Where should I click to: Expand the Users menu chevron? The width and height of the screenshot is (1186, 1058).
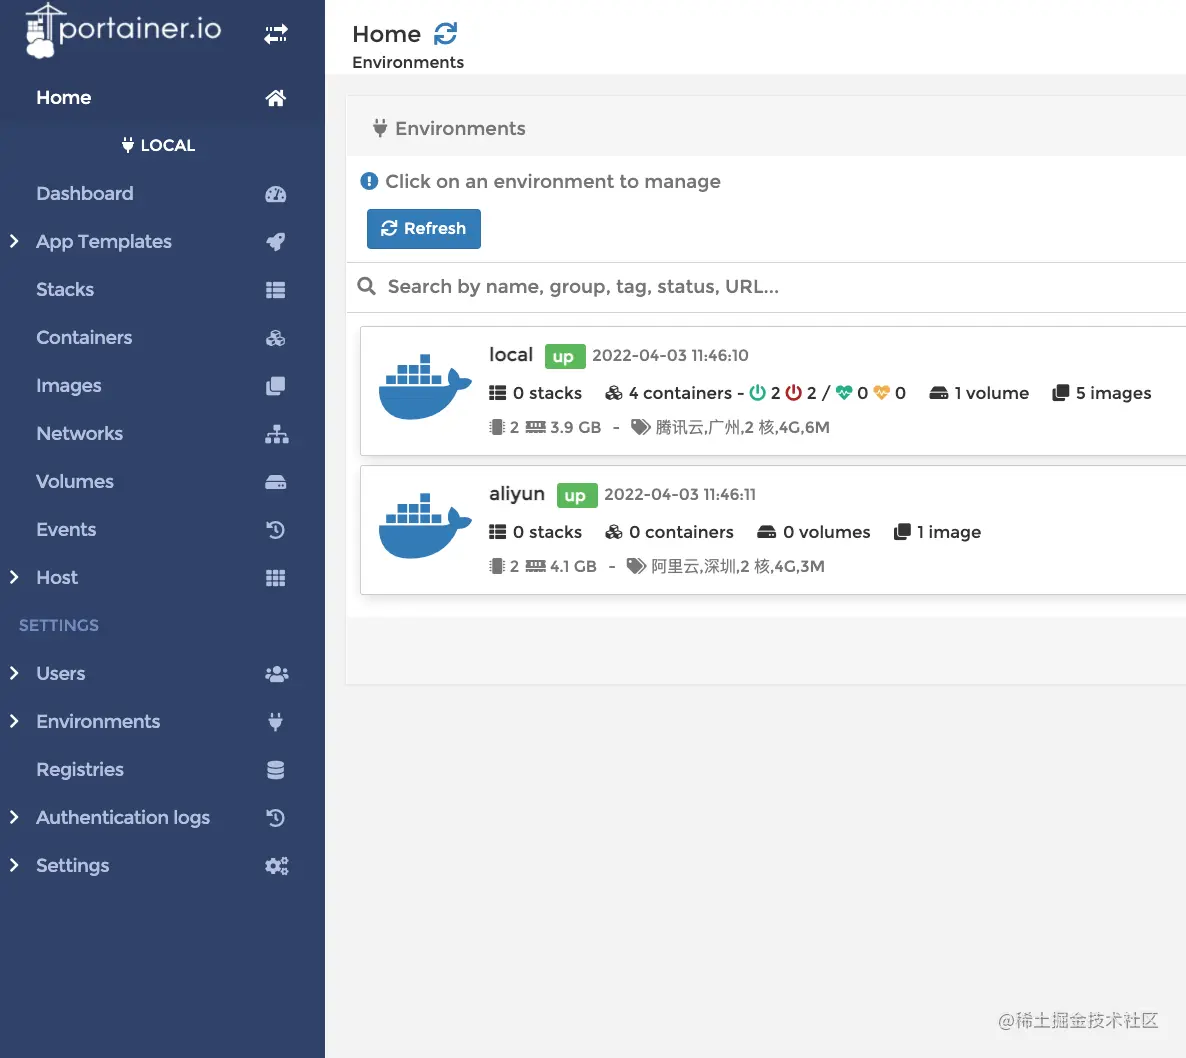(14, 673)
